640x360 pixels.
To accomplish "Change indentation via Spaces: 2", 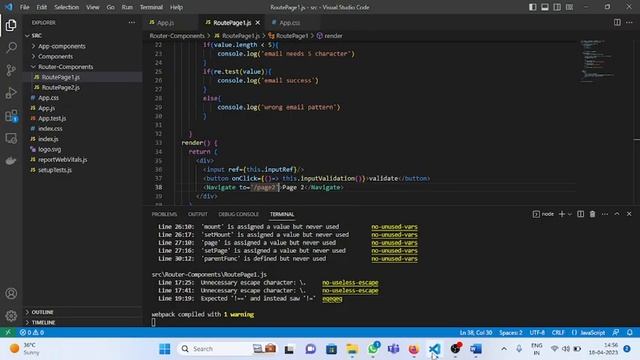I will pyautogui.click(x=510, y=332).
